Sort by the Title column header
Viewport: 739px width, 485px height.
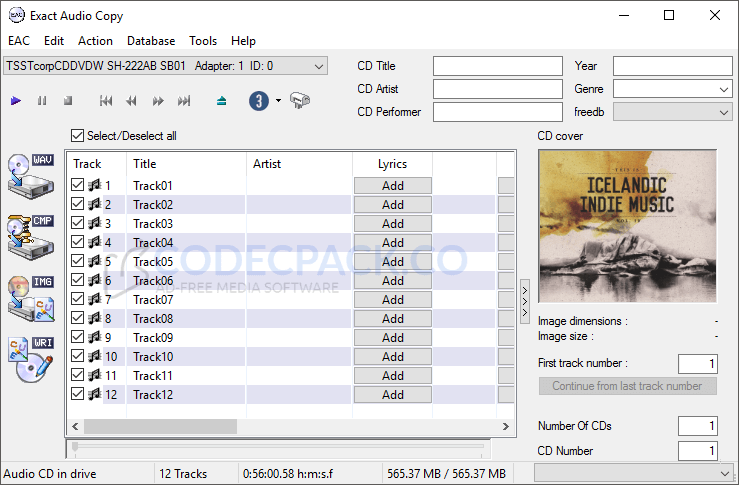pyautogui.click(x=186, y=164)
